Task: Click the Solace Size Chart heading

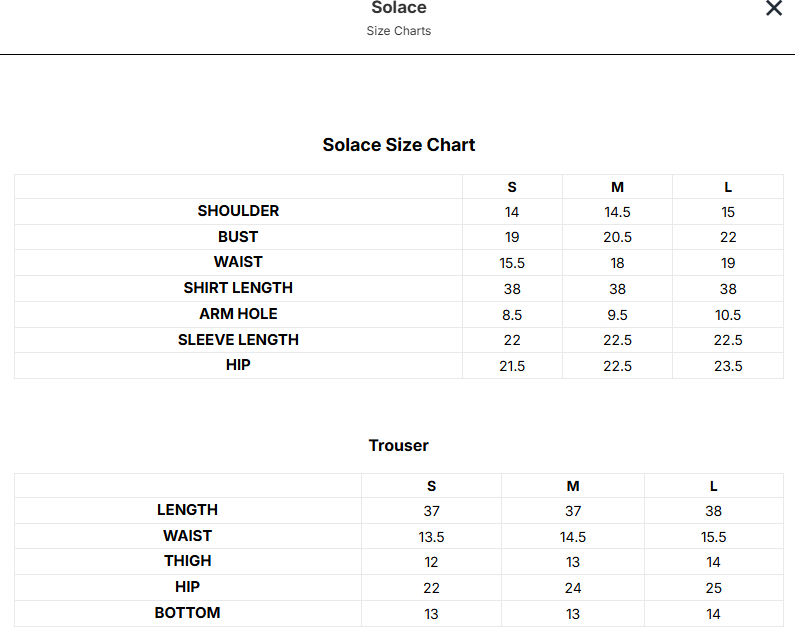Action: point(399,145)
